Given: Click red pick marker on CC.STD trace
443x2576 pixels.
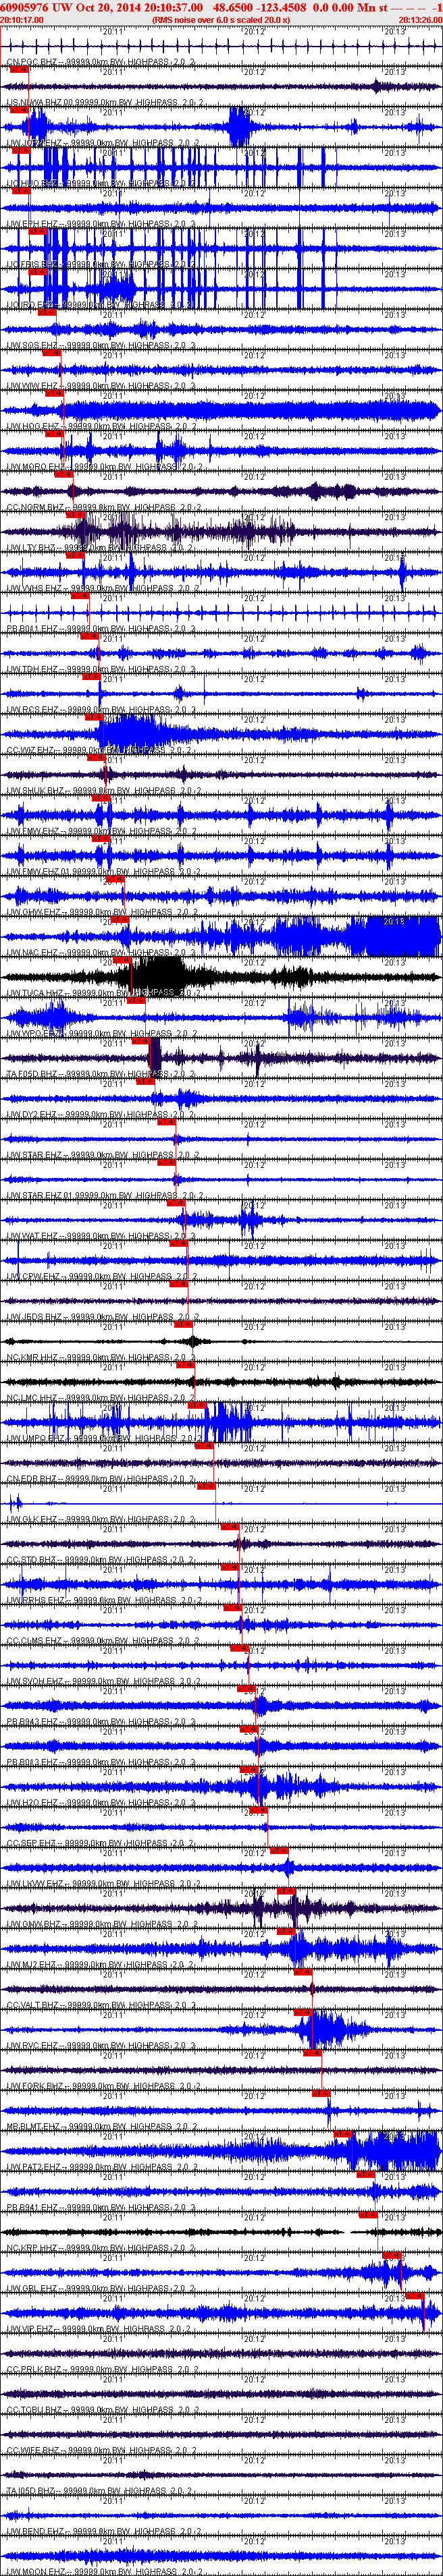Looking at the screenshot, I should 230,1567.
